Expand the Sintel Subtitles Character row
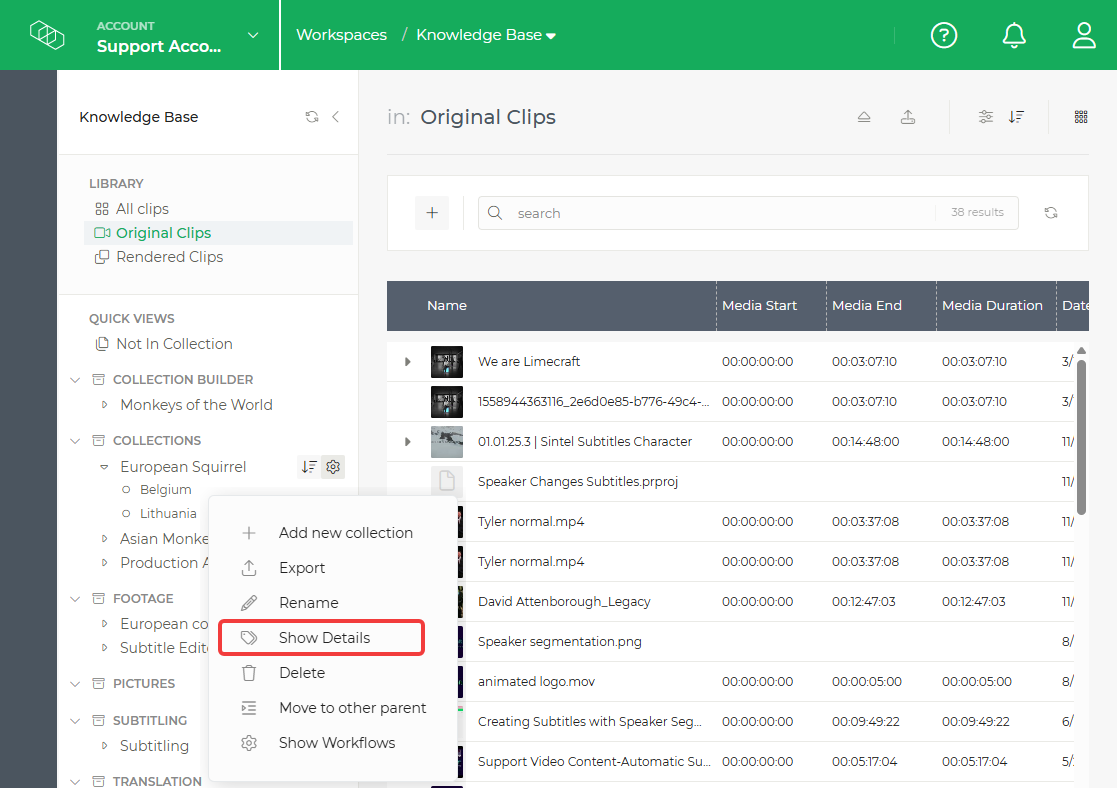 (x=407, y=441)
